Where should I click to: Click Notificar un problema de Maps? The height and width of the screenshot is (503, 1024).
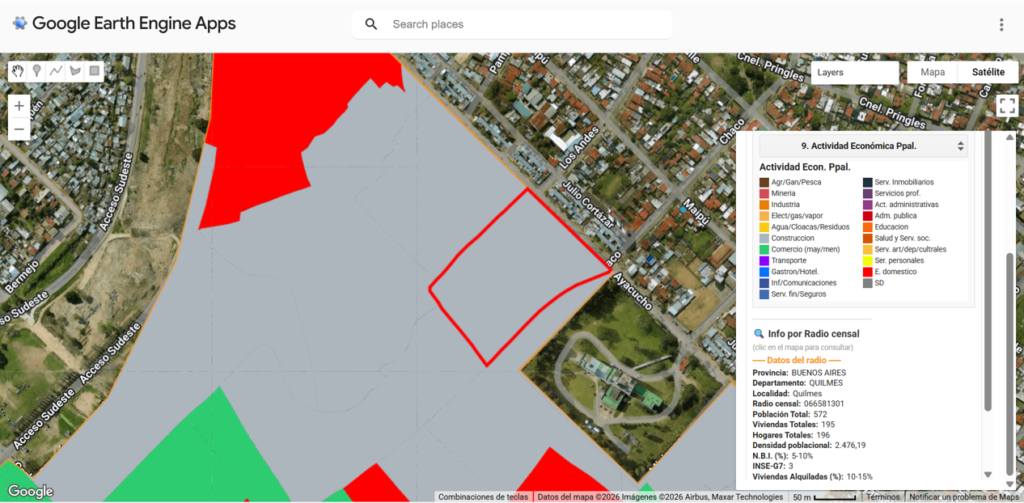[x=965, y=496]
